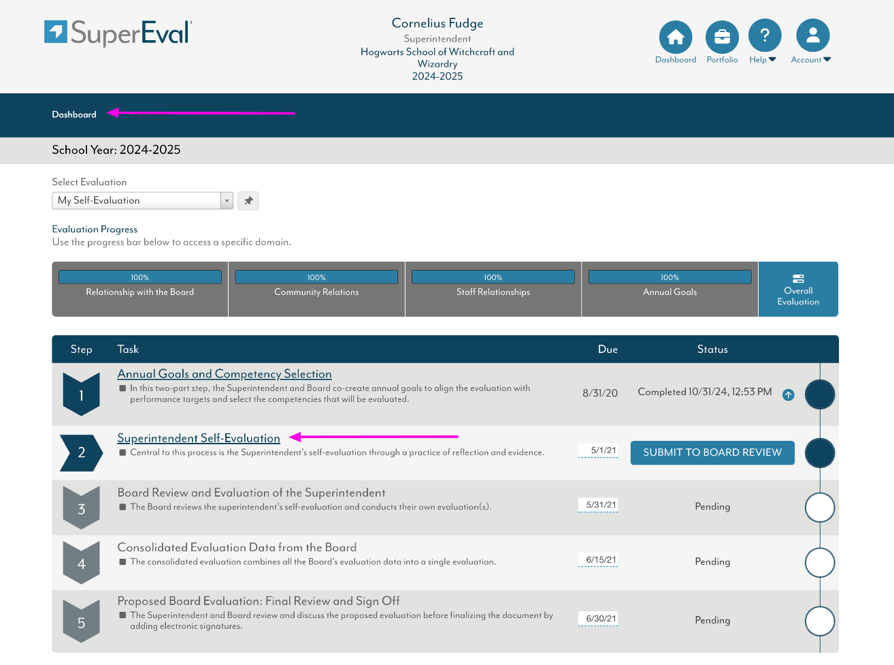
Task: Click the Cornelius Fudge name heading
Action: tap(437, 23)
